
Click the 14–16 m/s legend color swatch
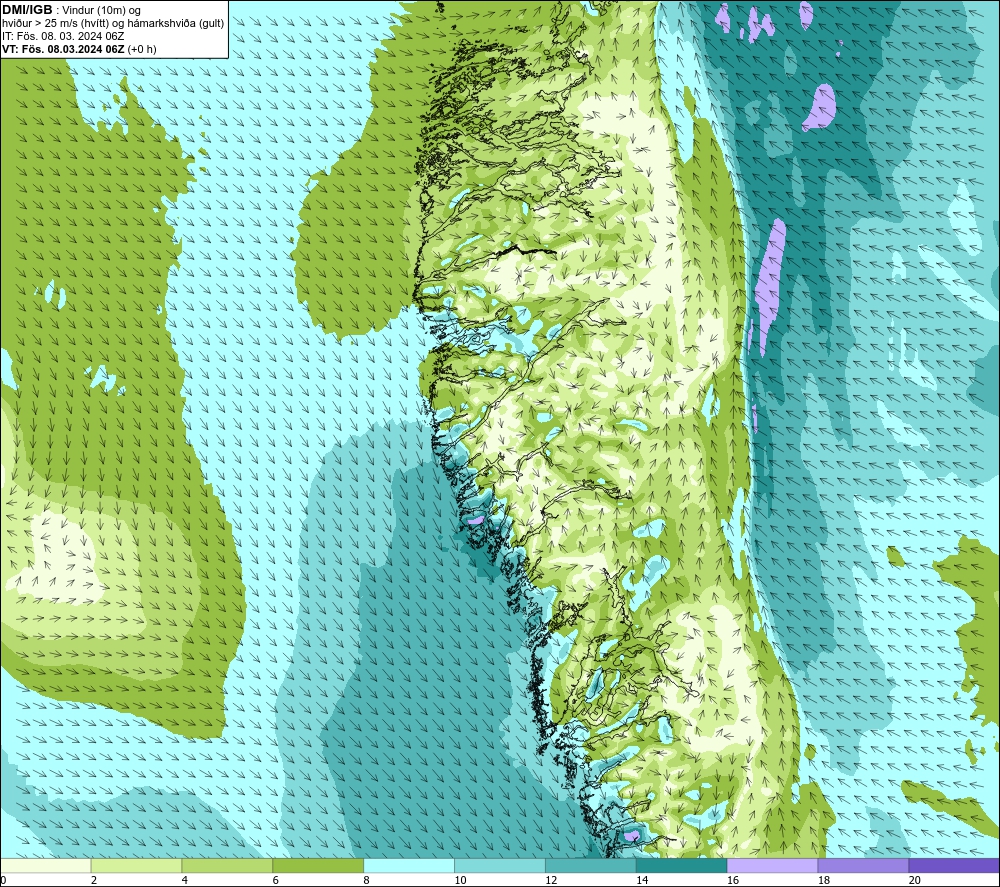point(681,865)
